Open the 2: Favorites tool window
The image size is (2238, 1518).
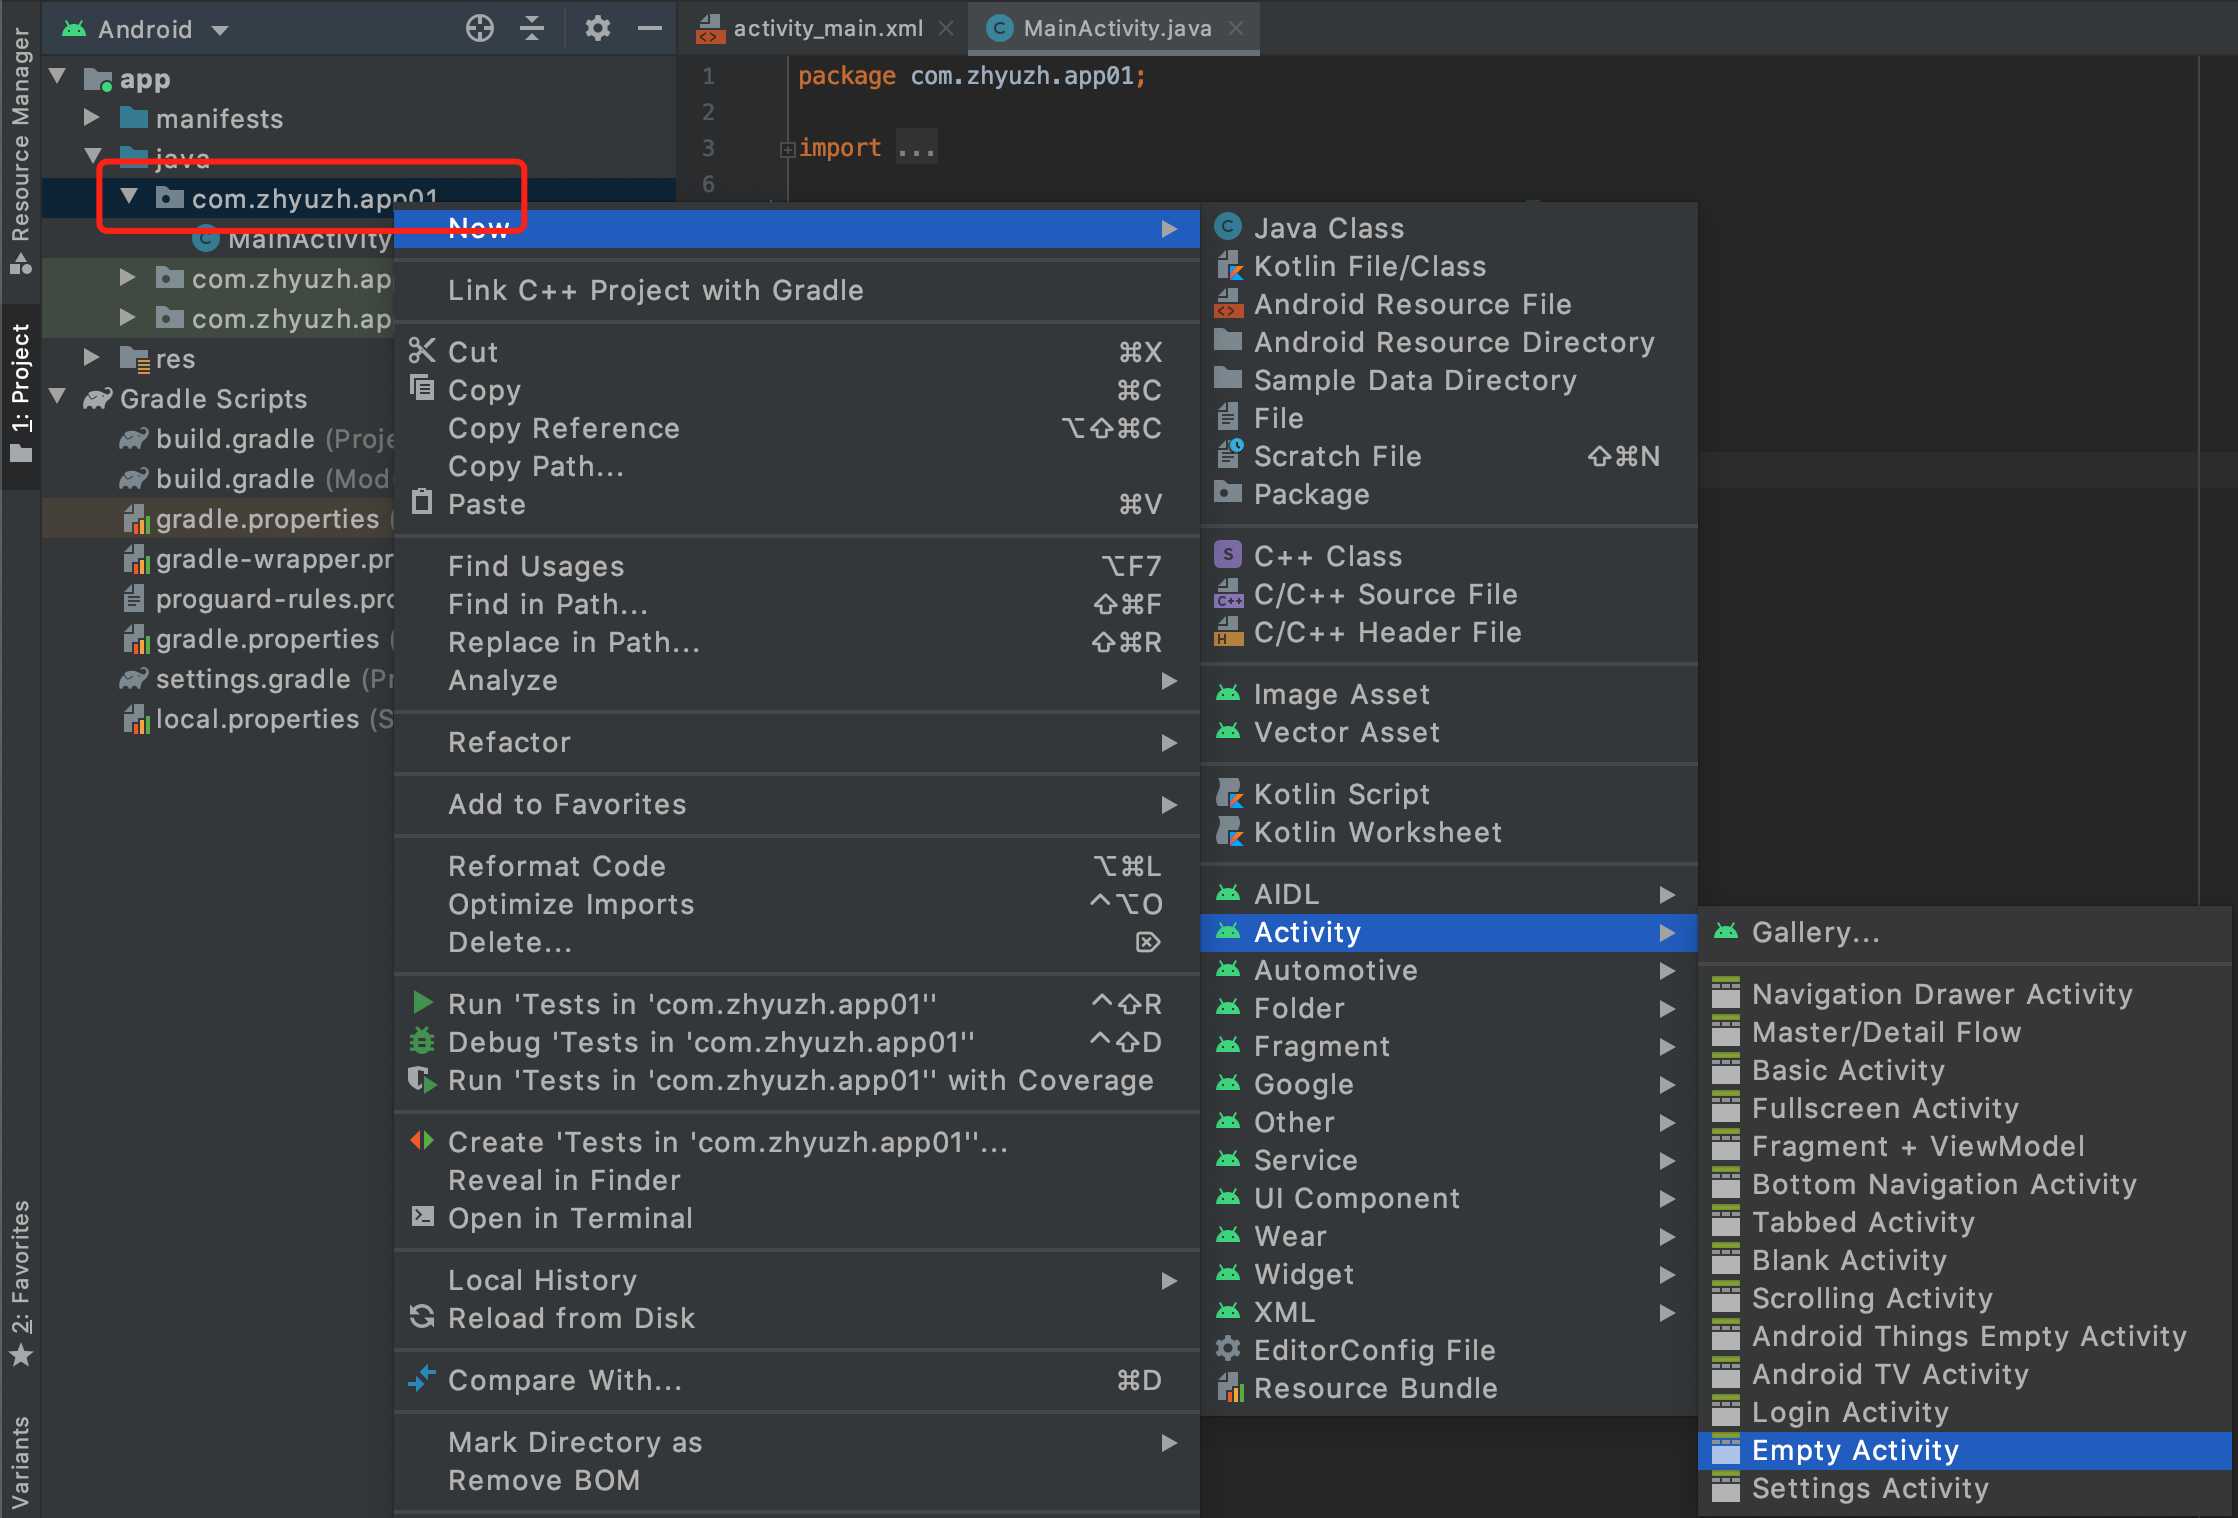pyautogui.click(x=20, y=1284)
